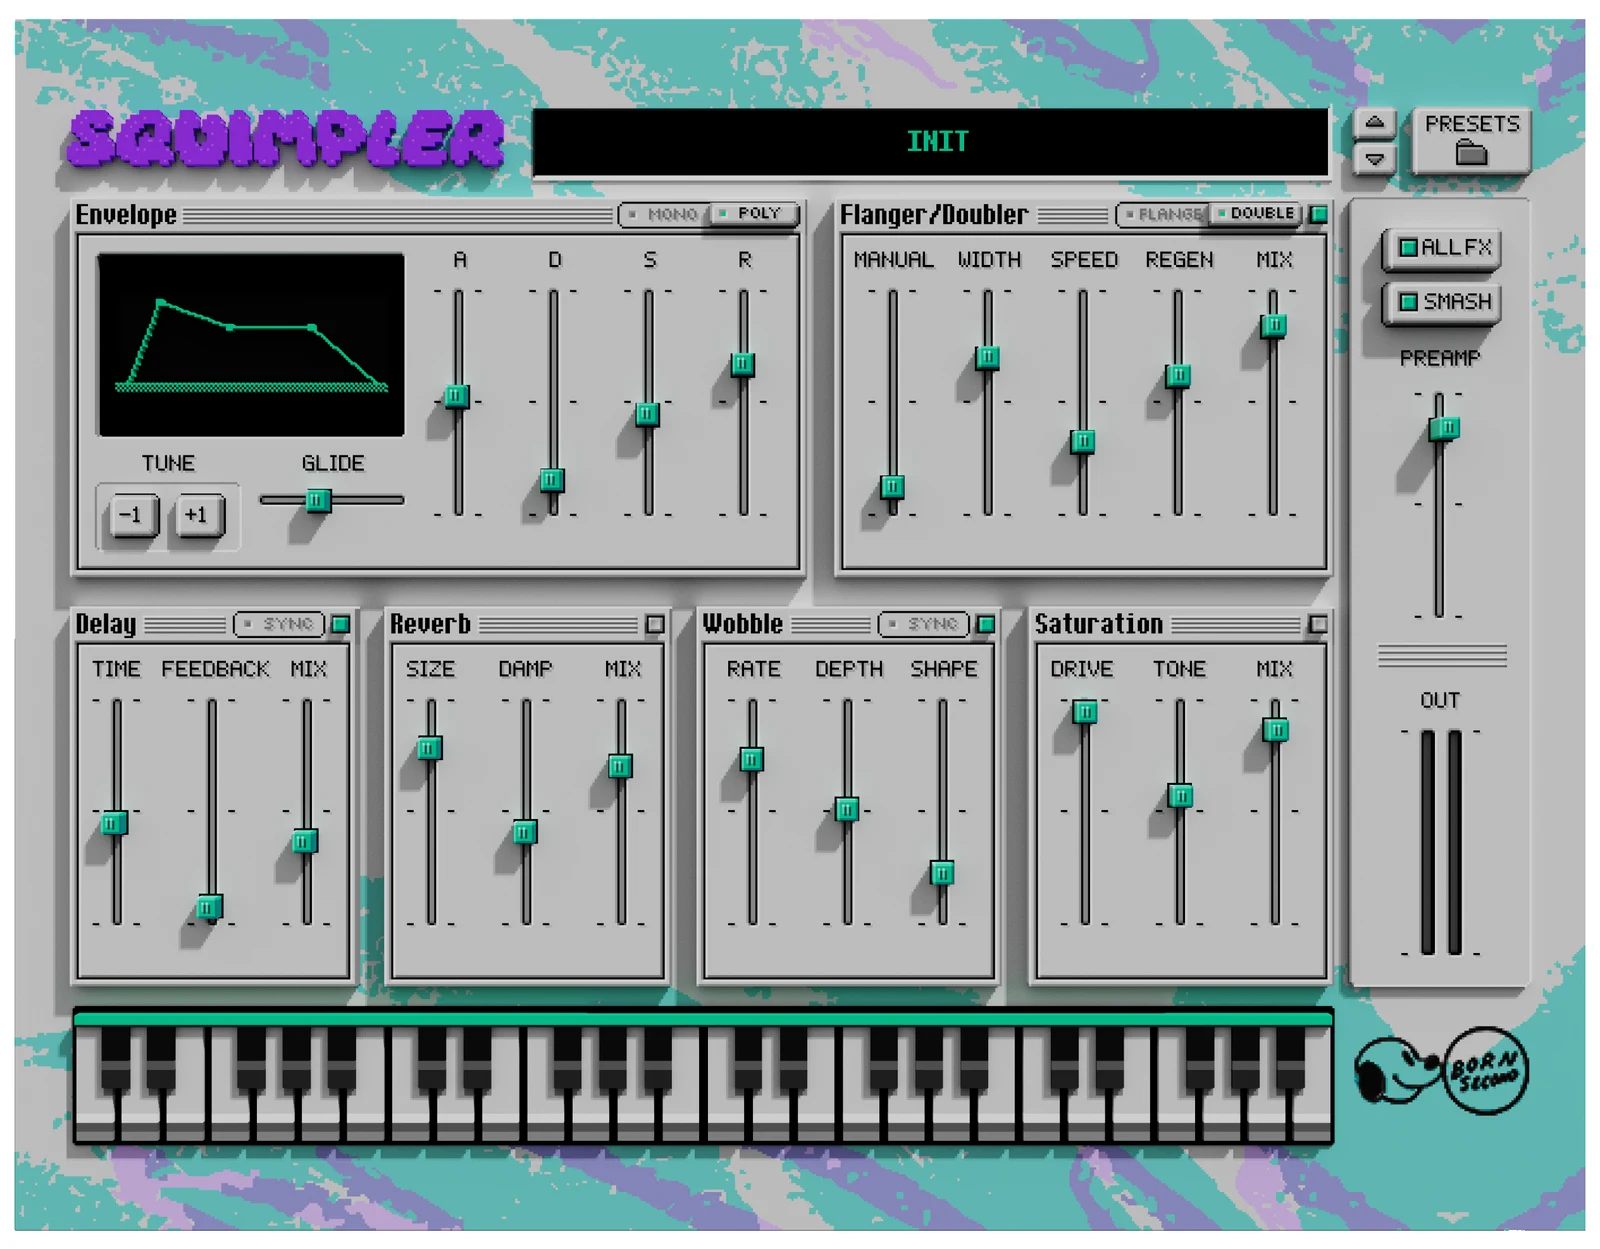Click the Release (R) slider handle
This screenshot has width=1600, height=1249.
tap(742, 364)
